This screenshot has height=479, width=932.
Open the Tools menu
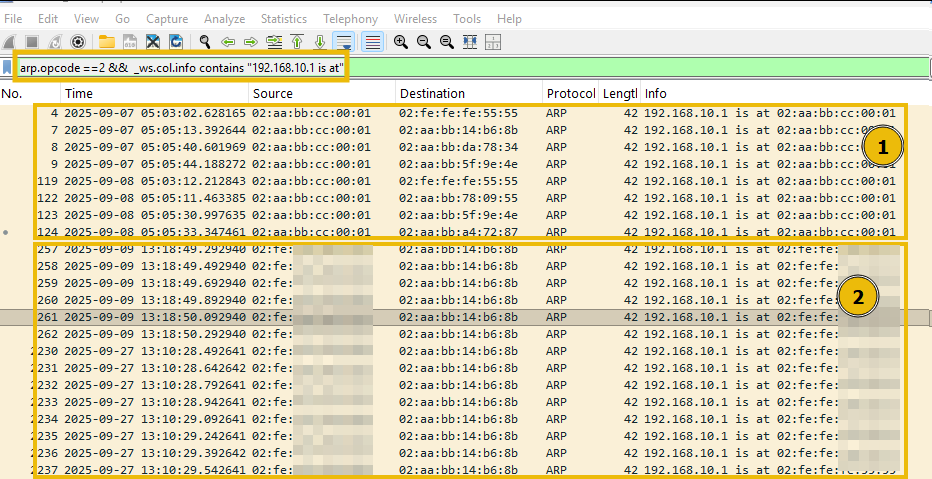point(467,19)
